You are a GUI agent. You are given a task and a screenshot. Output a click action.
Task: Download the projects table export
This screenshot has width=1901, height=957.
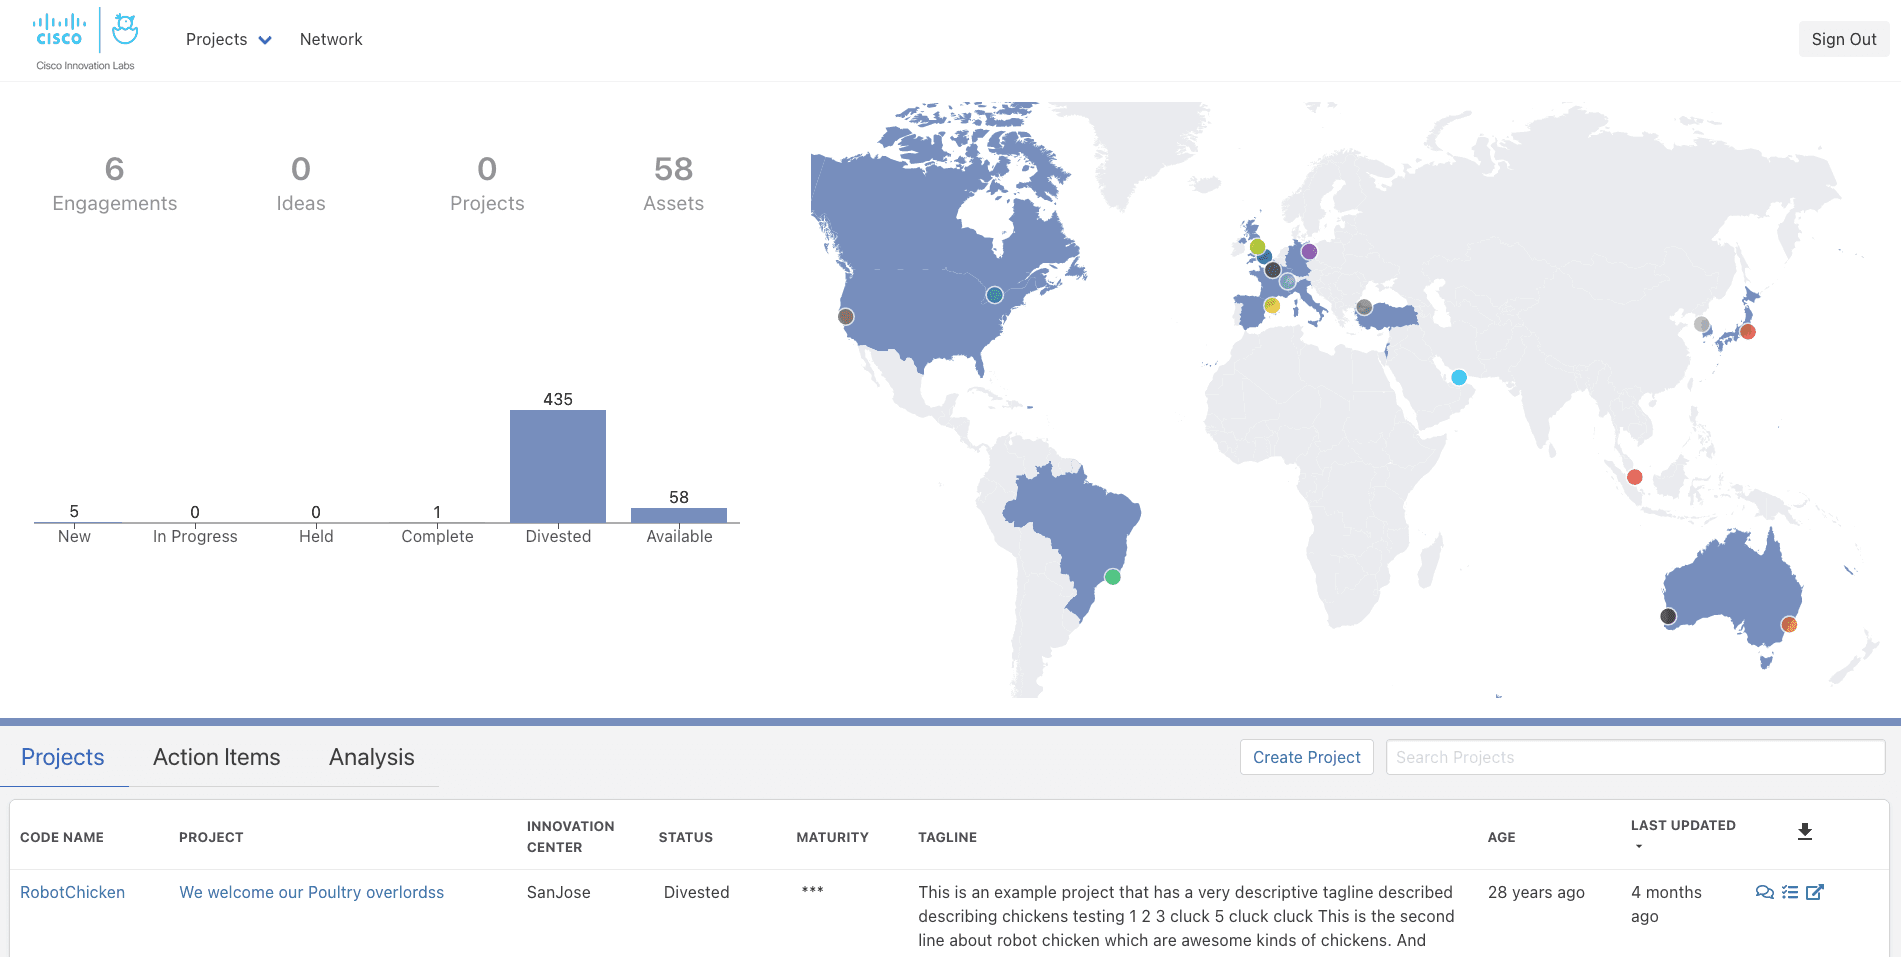[x=1805, y=829]
